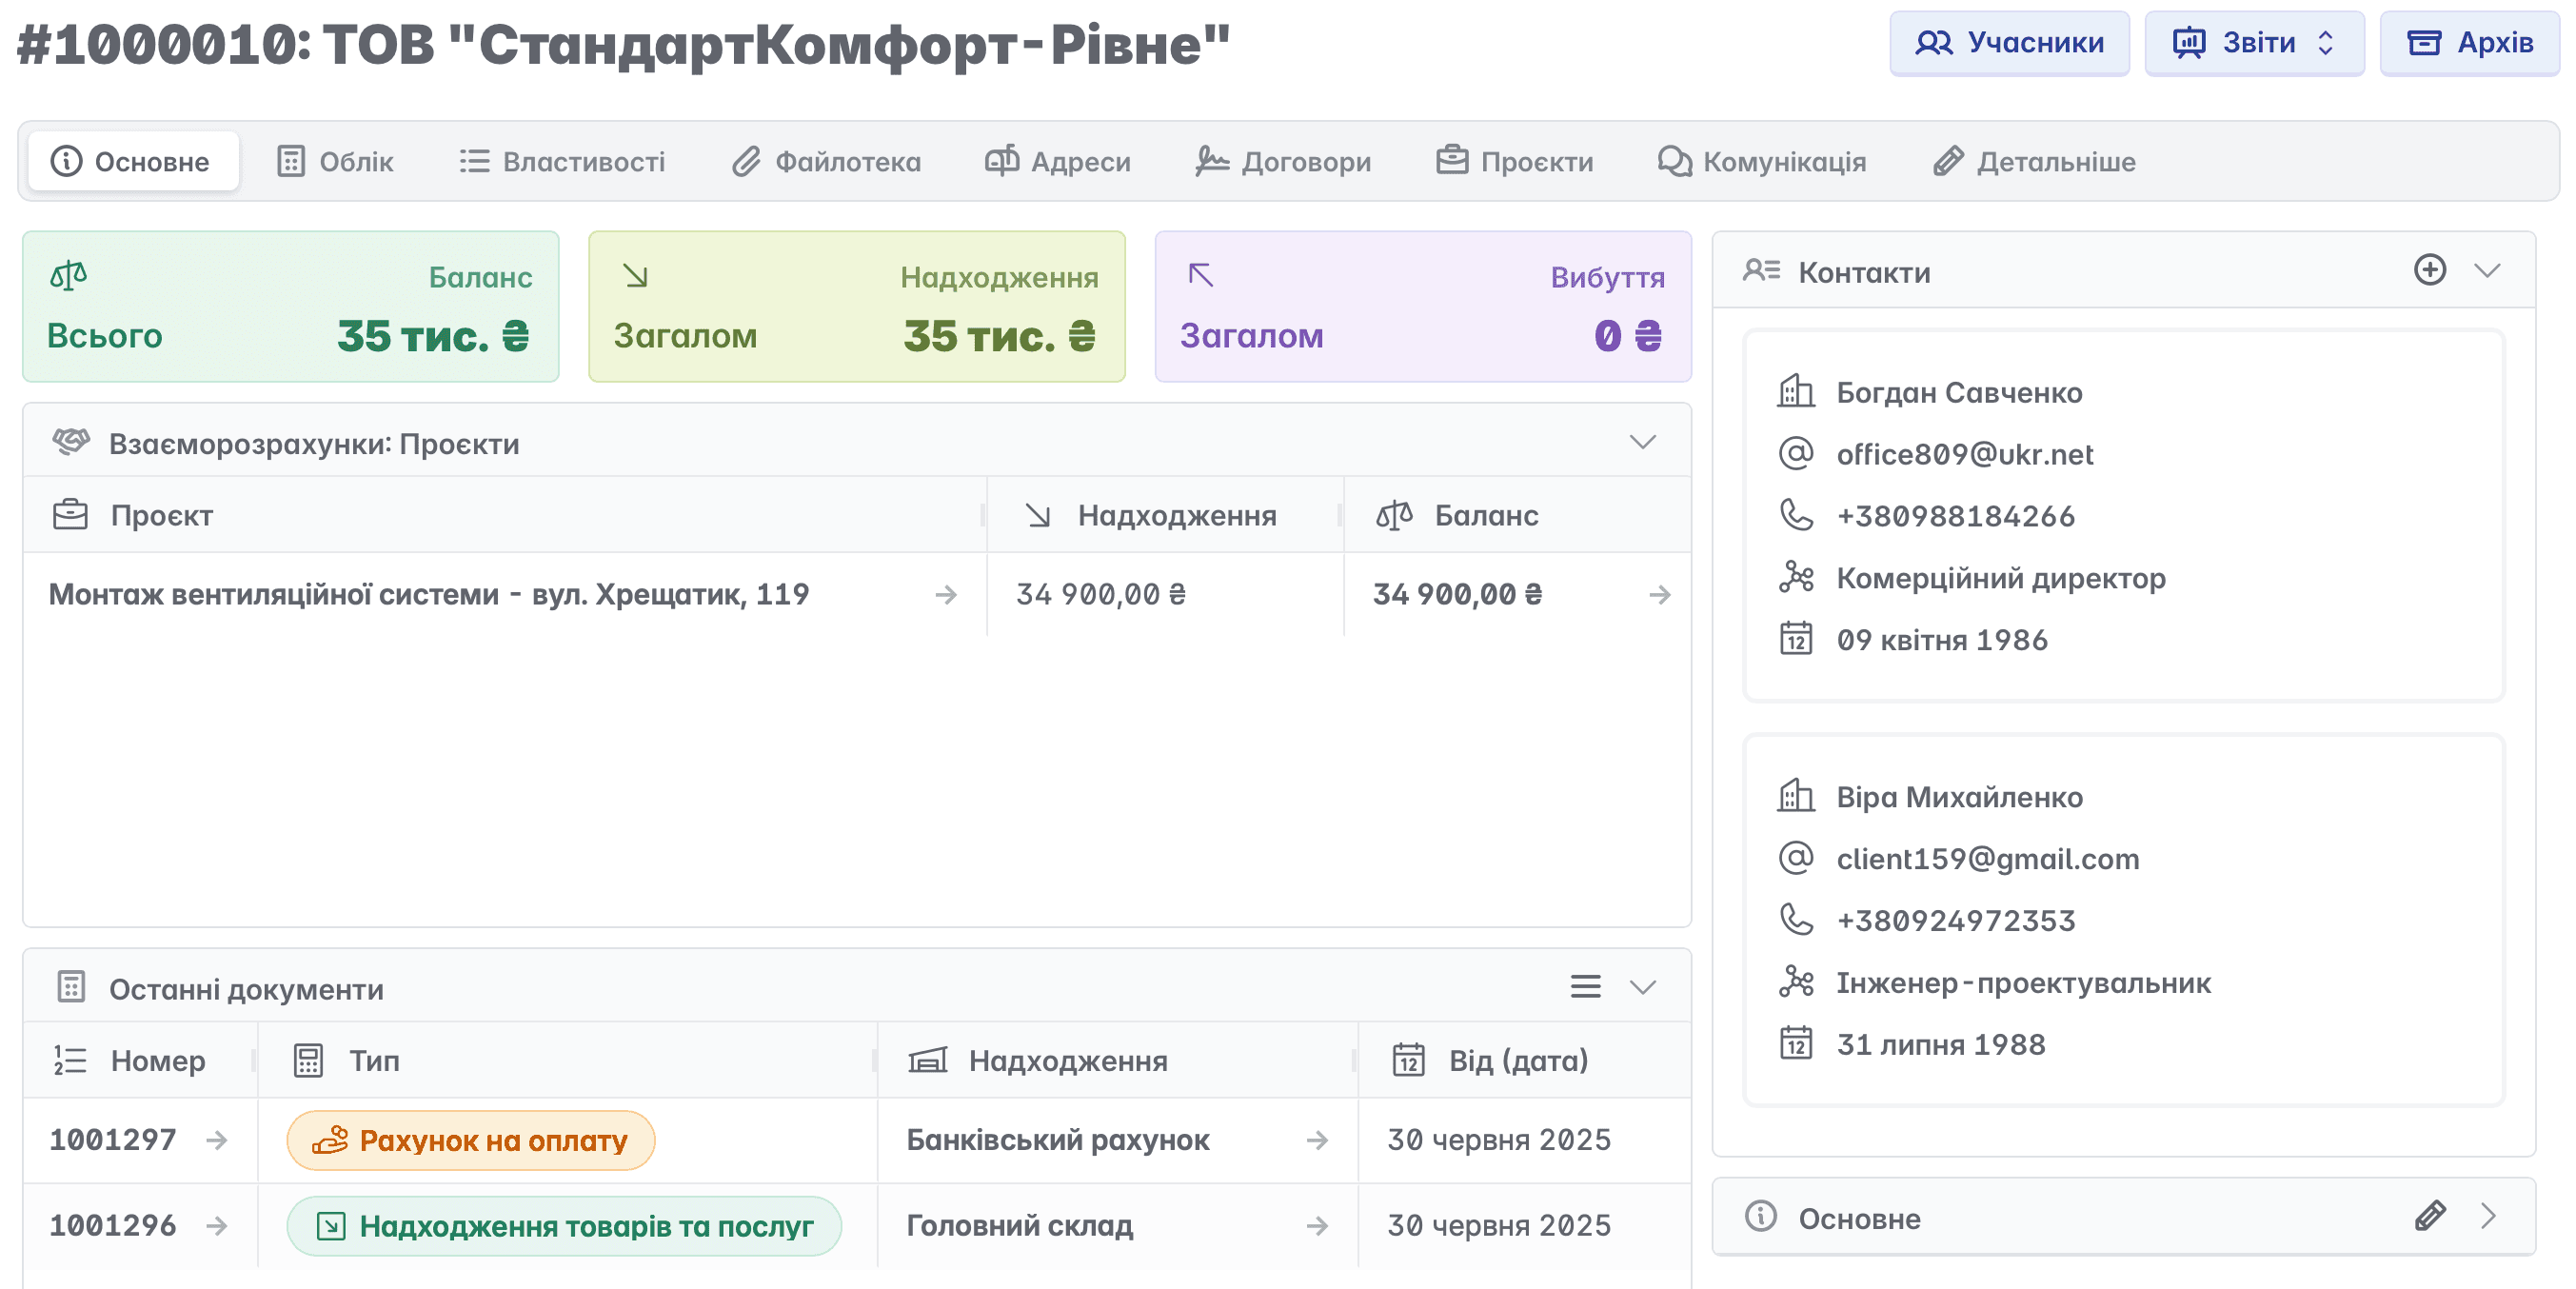Collapse the Контакти panel
This screenshot has width=2576, height=1289.
click(2487, 270)
